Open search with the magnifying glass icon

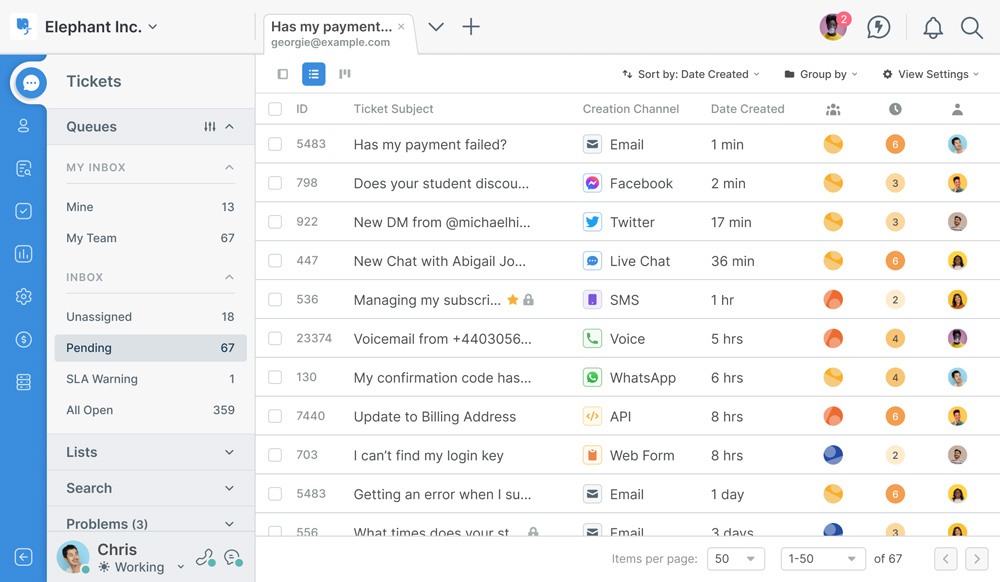pyautogui.click(x=971, y=27)
